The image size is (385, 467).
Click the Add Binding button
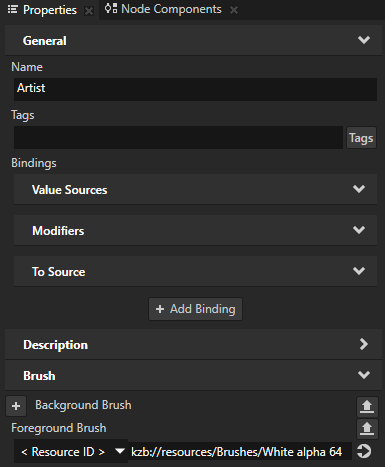point(195,309)
